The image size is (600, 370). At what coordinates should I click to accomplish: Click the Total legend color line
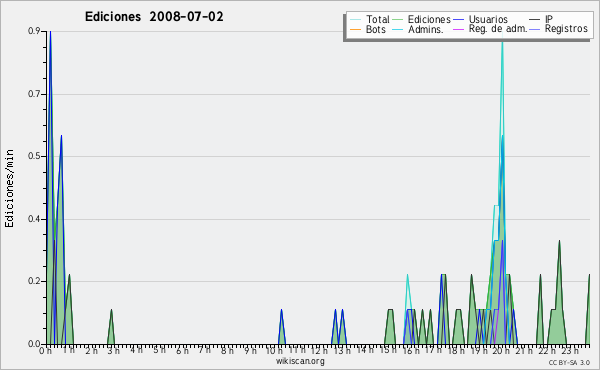click(x=355, y=20)
